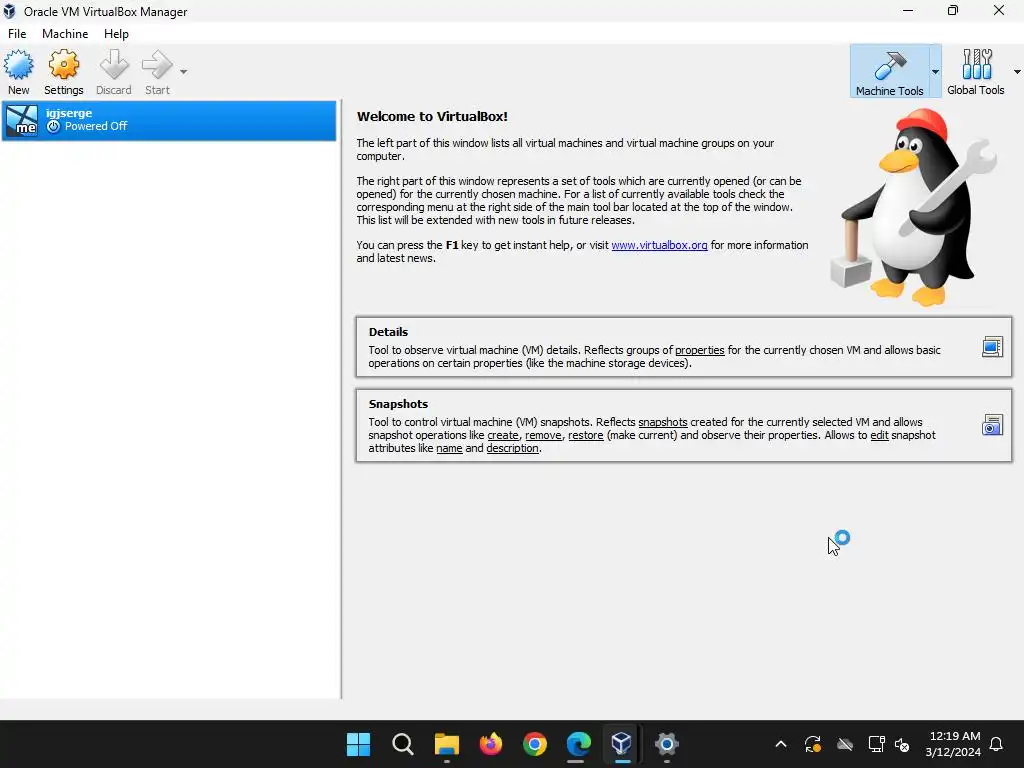Click the New virtual machine icon
The width and height of the screenshot is (1024, 768).
(18, 72)
